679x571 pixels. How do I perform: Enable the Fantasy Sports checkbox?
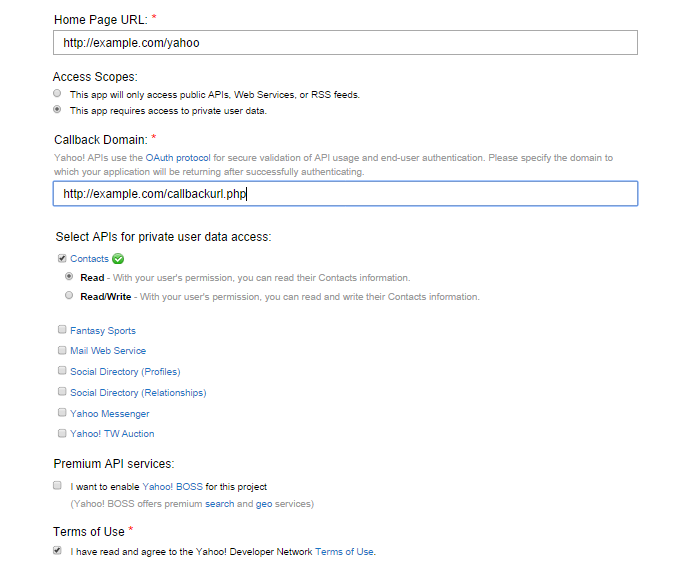click(62, 330)
